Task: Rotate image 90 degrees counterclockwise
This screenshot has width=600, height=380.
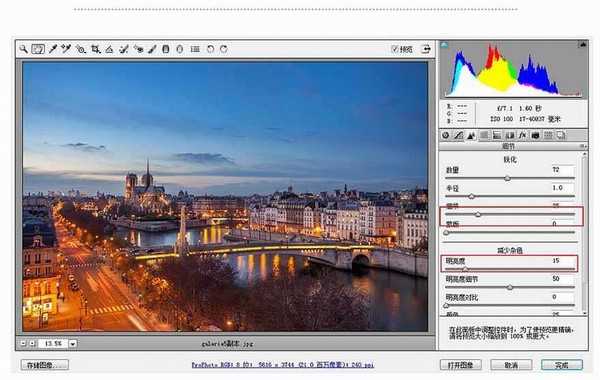Action: coord(210,49)
